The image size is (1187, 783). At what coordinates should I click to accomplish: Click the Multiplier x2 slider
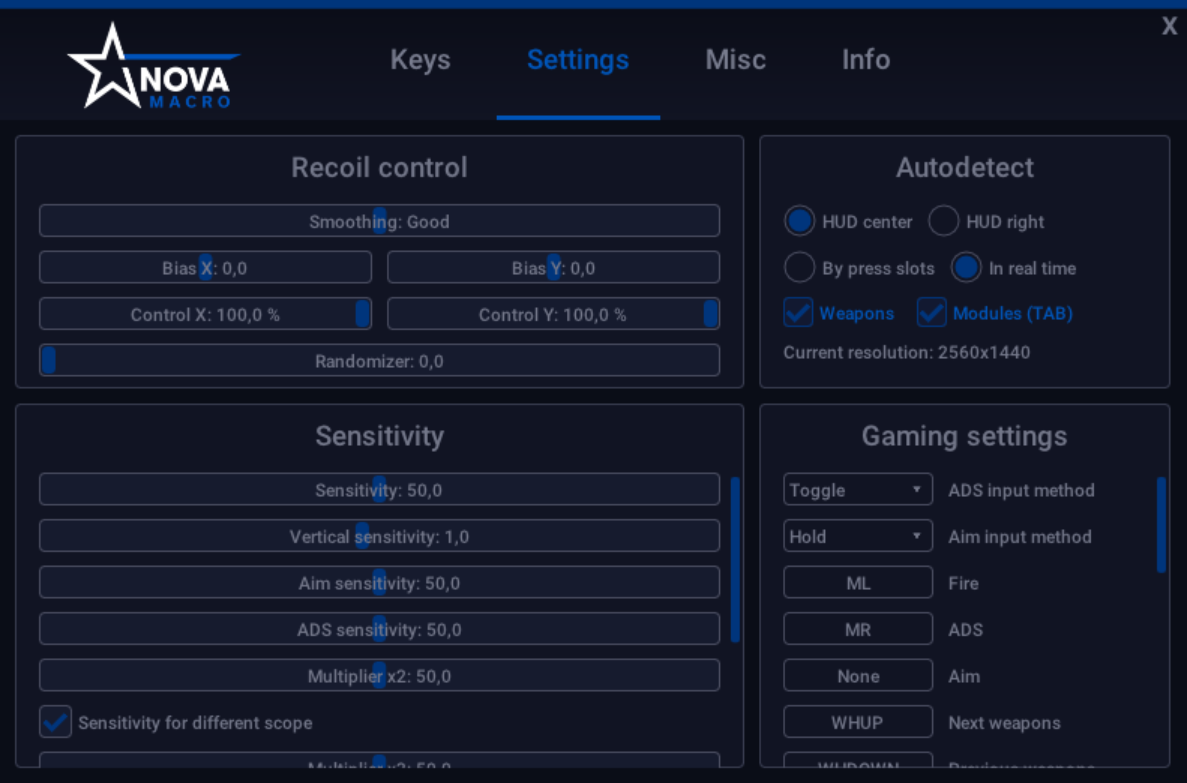[379, 675]
